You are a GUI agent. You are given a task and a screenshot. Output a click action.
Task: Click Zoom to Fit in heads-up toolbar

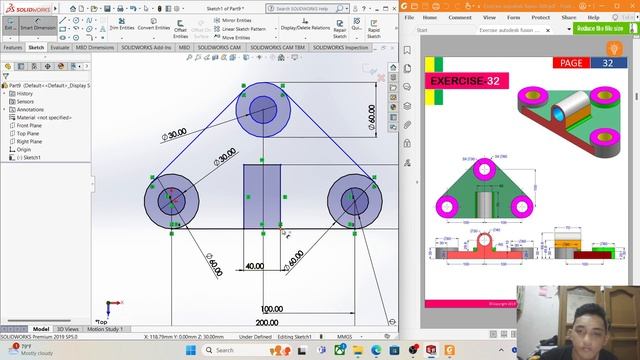tap(189, 58)
